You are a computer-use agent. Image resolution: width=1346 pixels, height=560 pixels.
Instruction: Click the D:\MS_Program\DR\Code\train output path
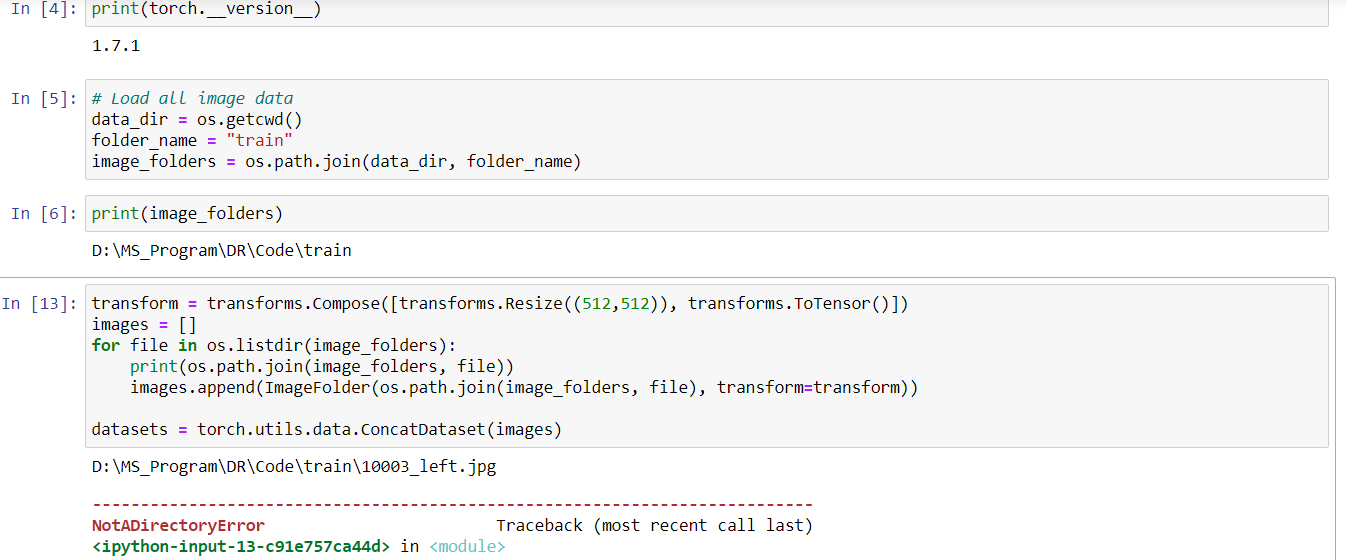pos(221,250)
